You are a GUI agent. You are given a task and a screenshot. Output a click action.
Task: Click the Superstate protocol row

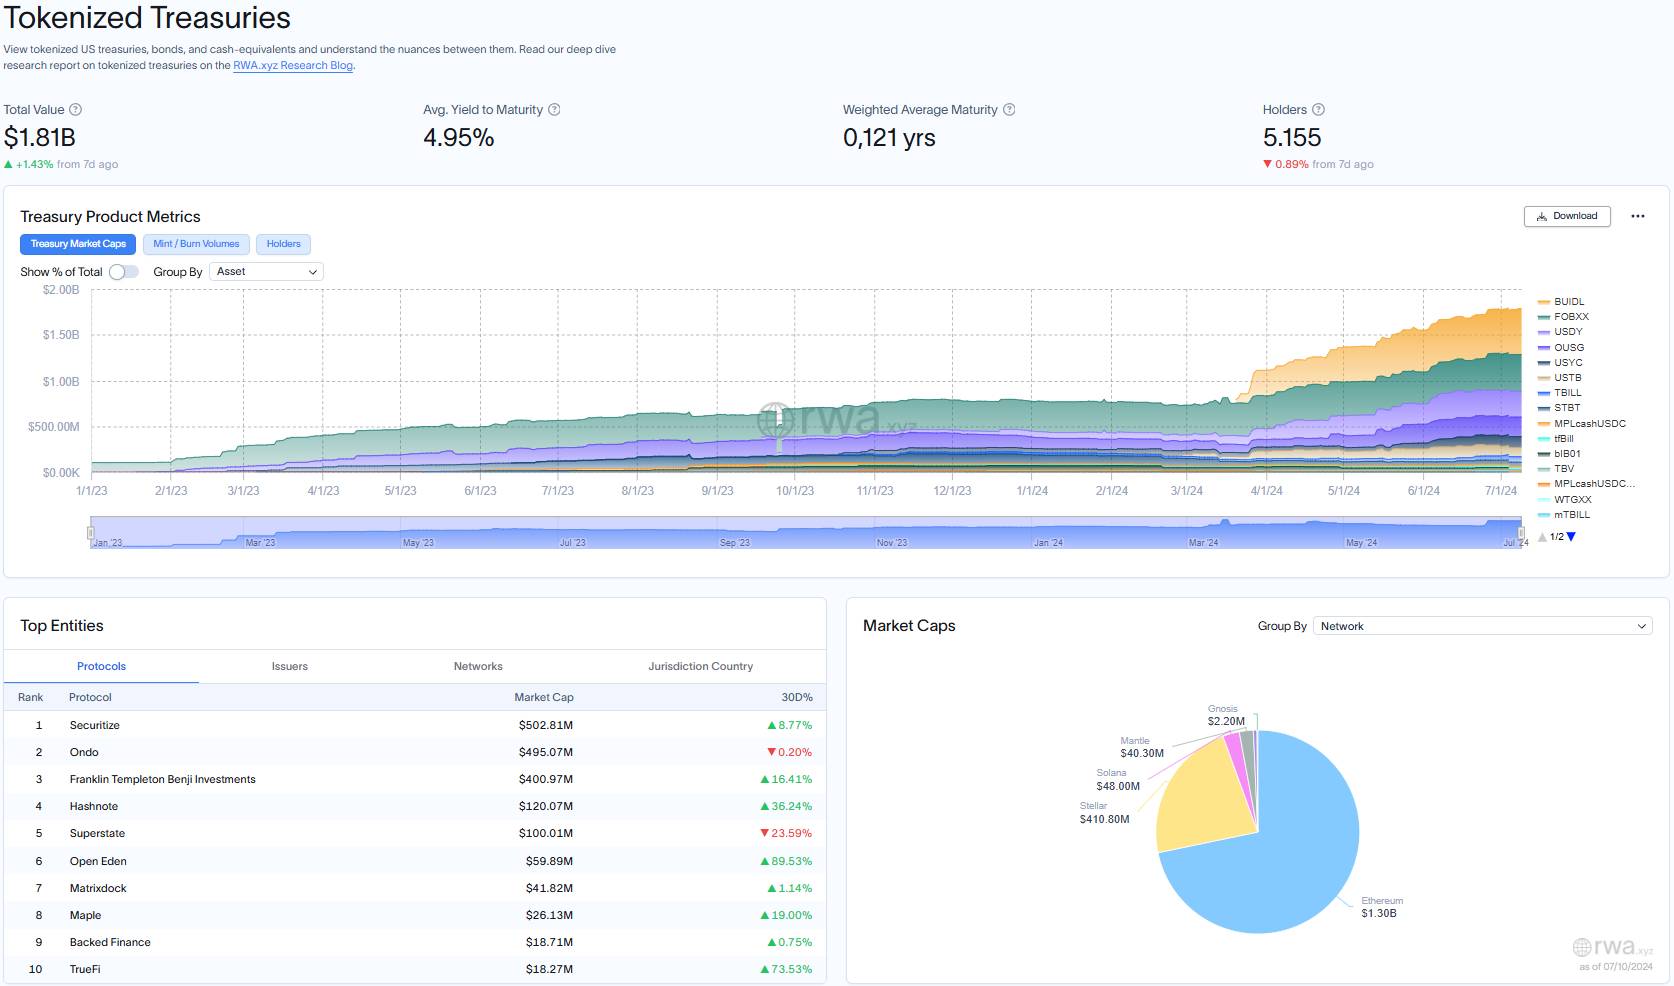(415, 833)
